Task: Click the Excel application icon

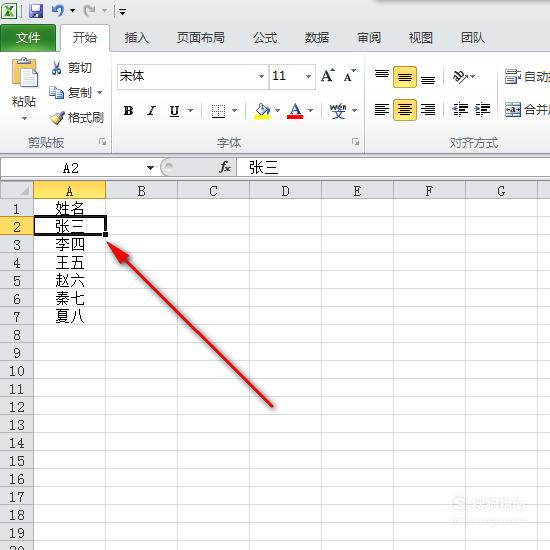Action: [x=9, y=11]
